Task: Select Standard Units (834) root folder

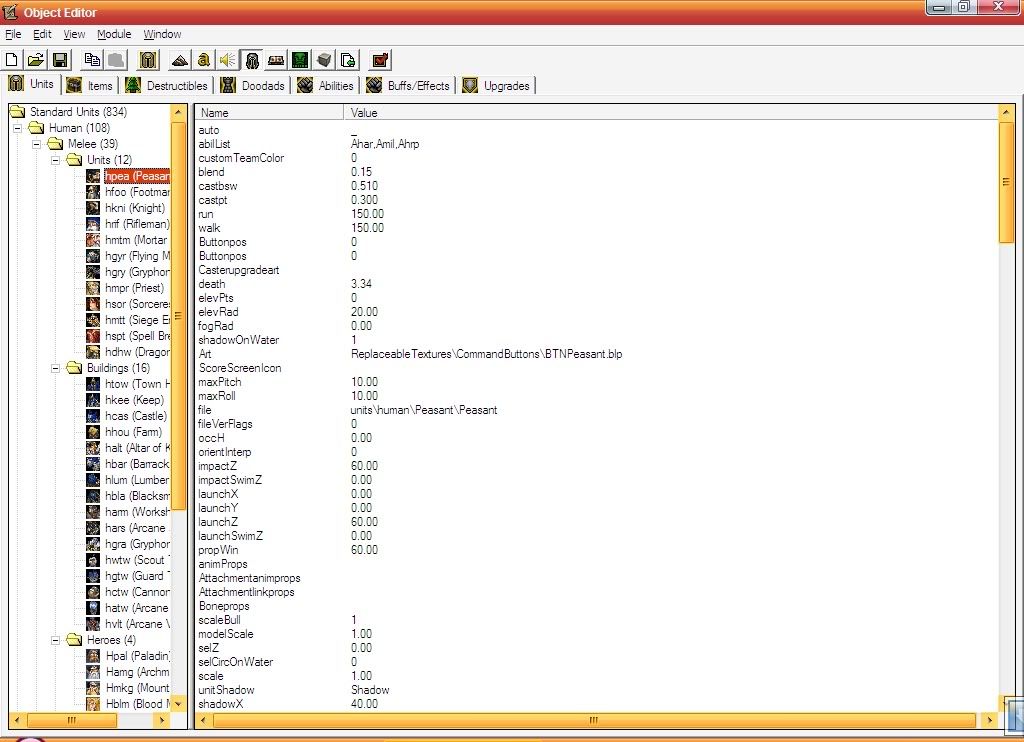Action: (x=69, y=112)
